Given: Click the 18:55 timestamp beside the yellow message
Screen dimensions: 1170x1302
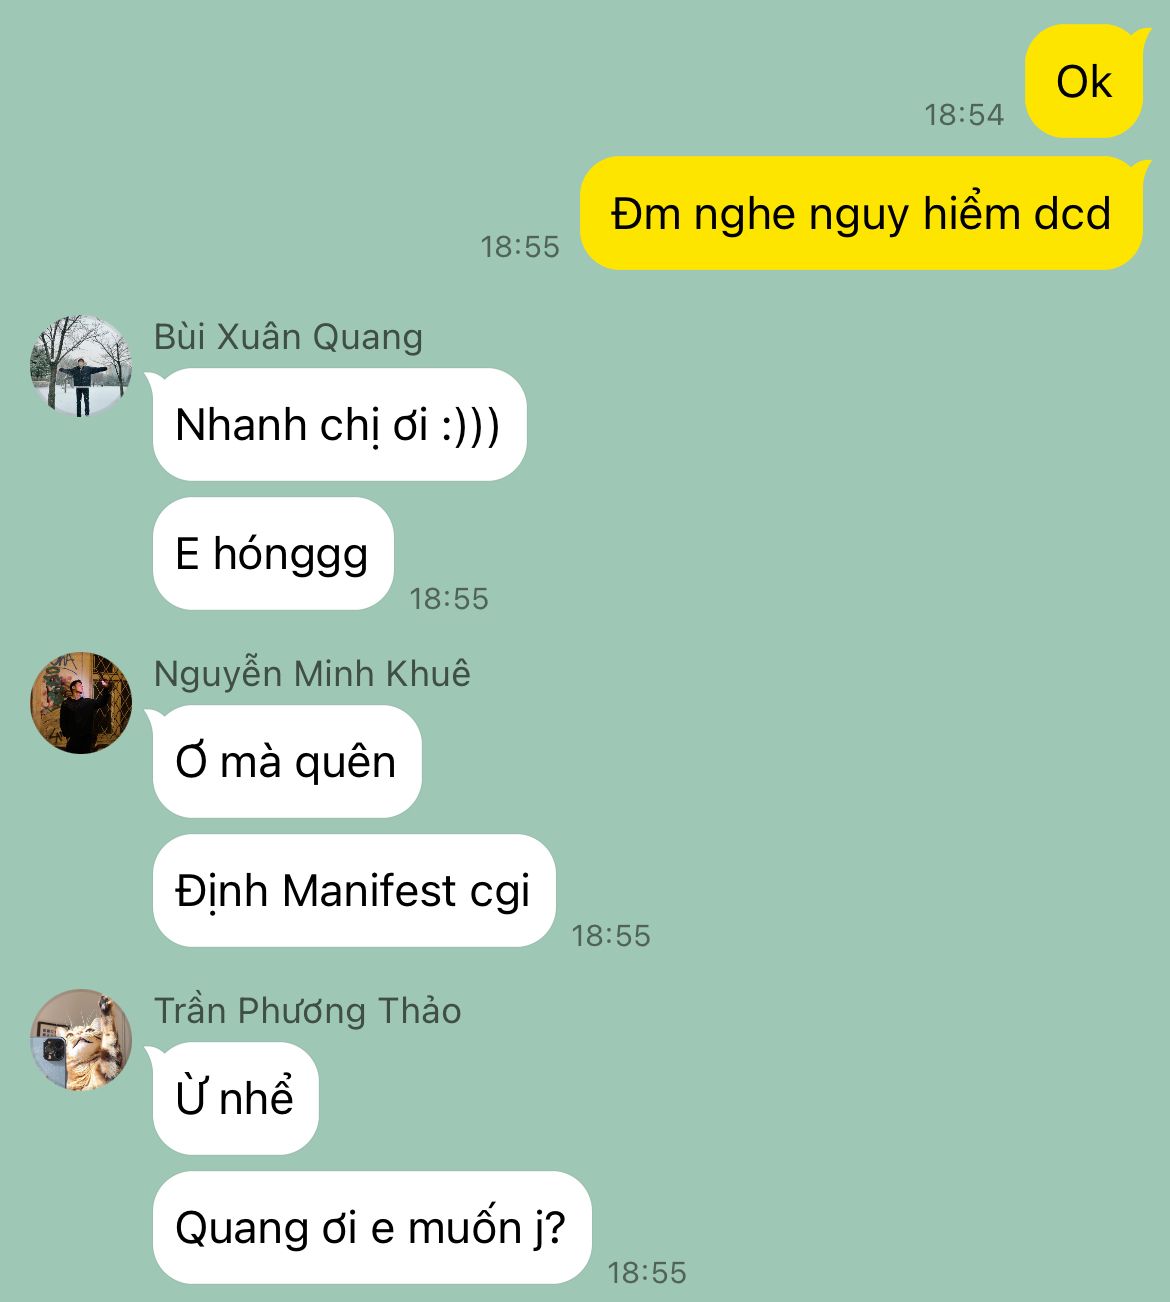Looking at the screenshot, I should (520, 247).
